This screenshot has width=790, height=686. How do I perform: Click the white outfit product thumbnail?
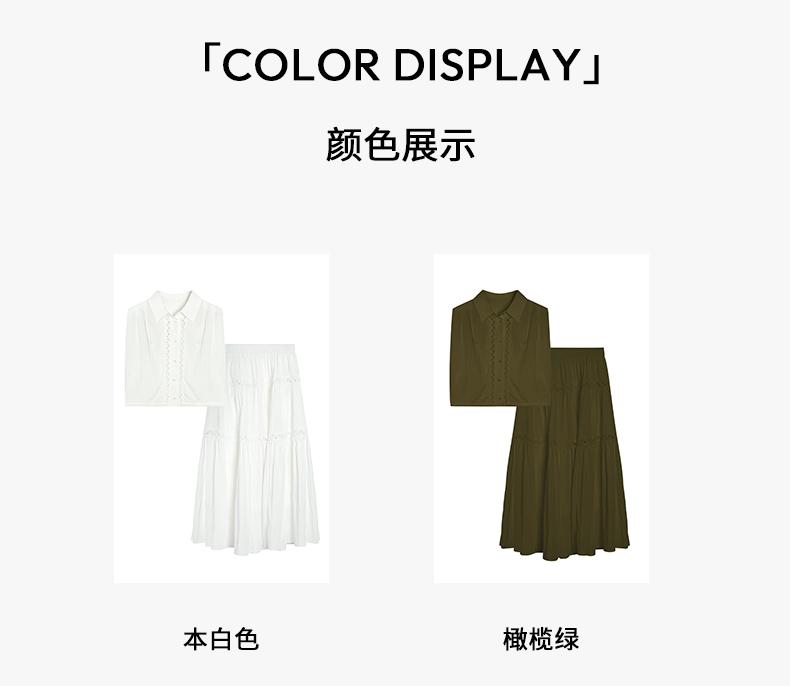(222, 419)
